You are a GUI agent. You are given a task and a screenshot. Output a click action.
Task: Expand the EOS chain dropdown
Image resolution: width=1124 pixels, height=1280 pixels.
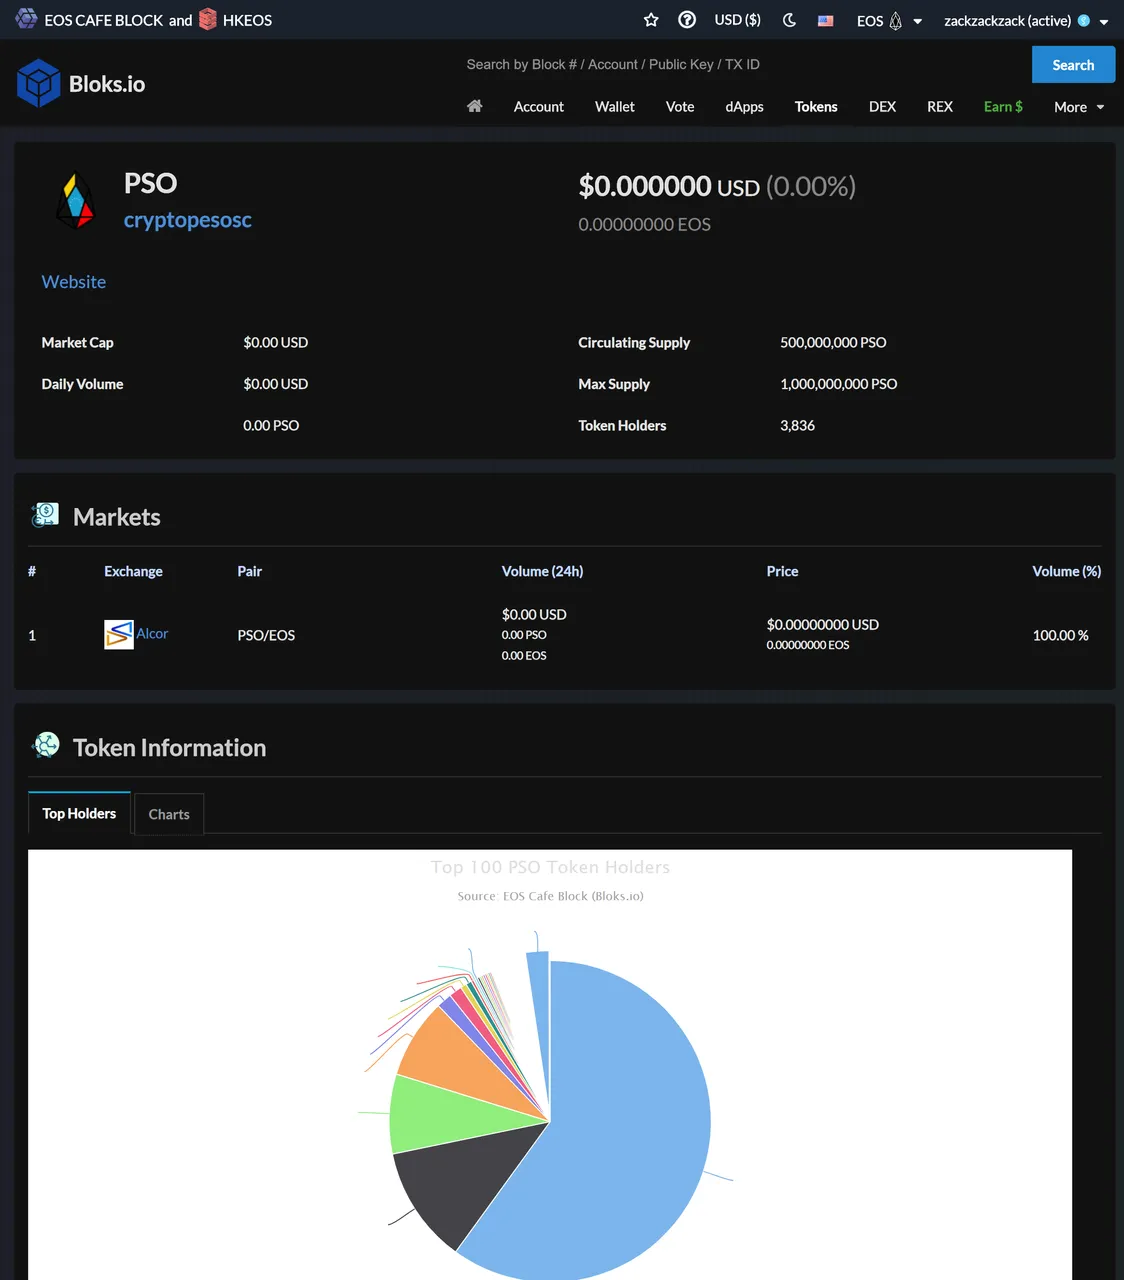[x=889, y=21]
